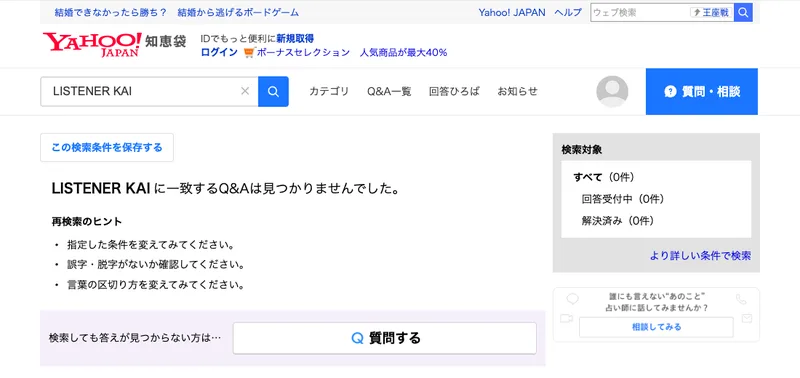The height and width of the screenshot is (378, 800).
Task: Click the 検索対象 panel heading
Action: (x=582, y=149)
